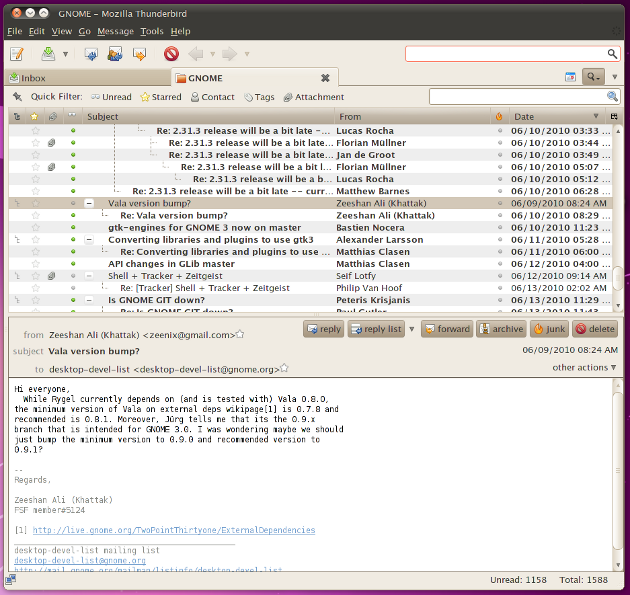The height and width of the screenshot is (595, 630).
Task: Star the sender Zeeshan Ali contact
Action: [x=240, y=334]
